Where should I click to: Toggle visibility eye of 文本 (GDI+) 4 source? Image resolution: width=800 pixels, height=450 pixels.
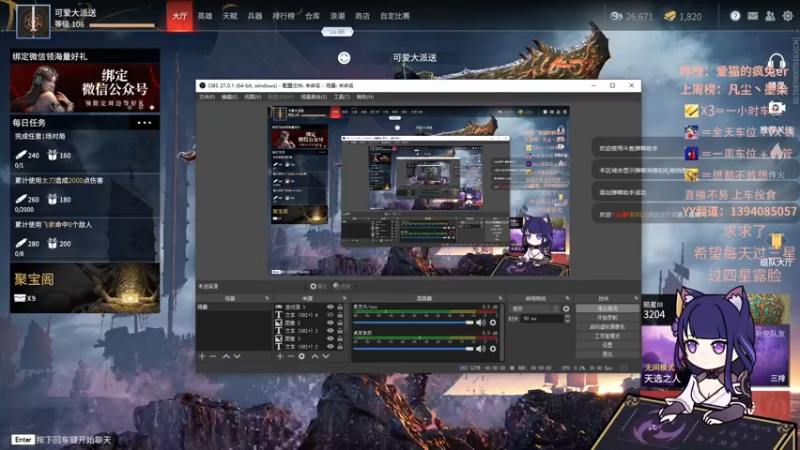[x=330, y=315]
